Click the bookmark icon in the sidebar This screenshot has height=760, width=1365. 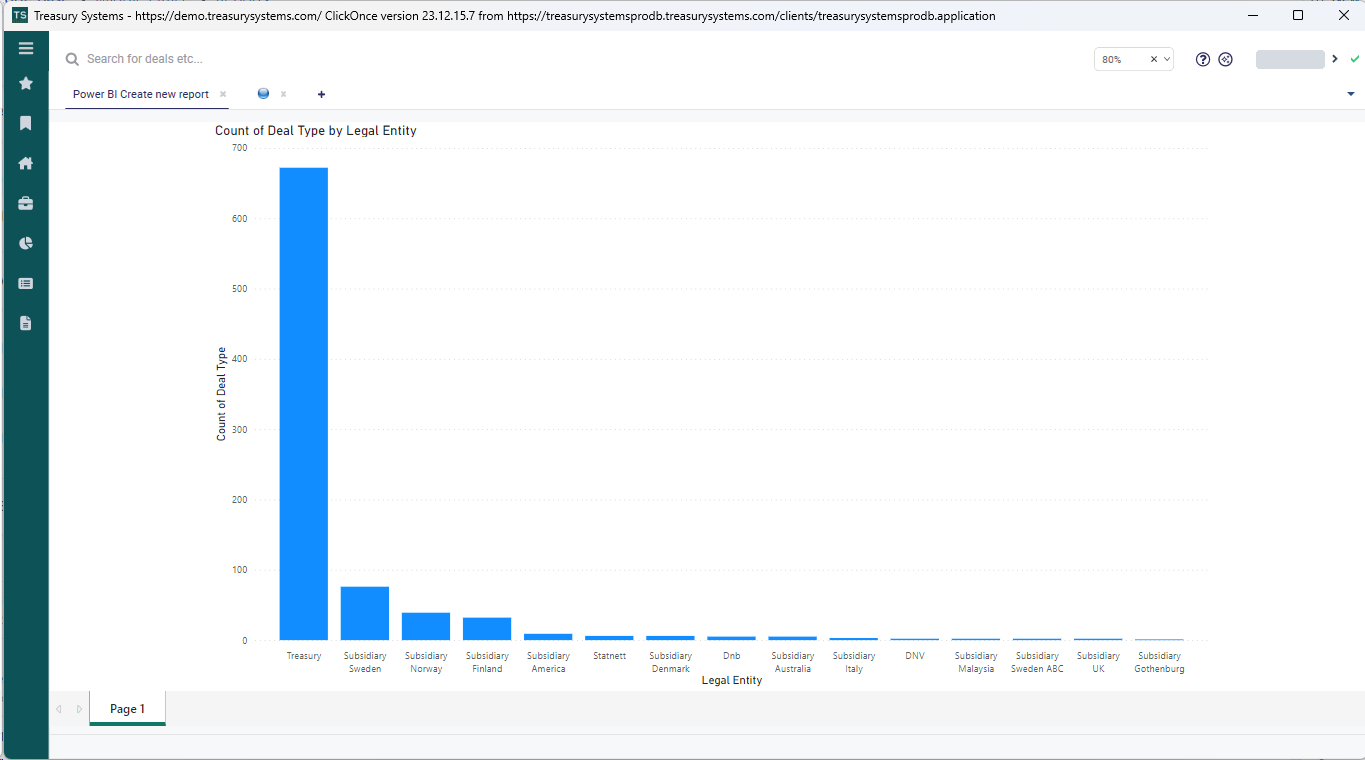26,123
